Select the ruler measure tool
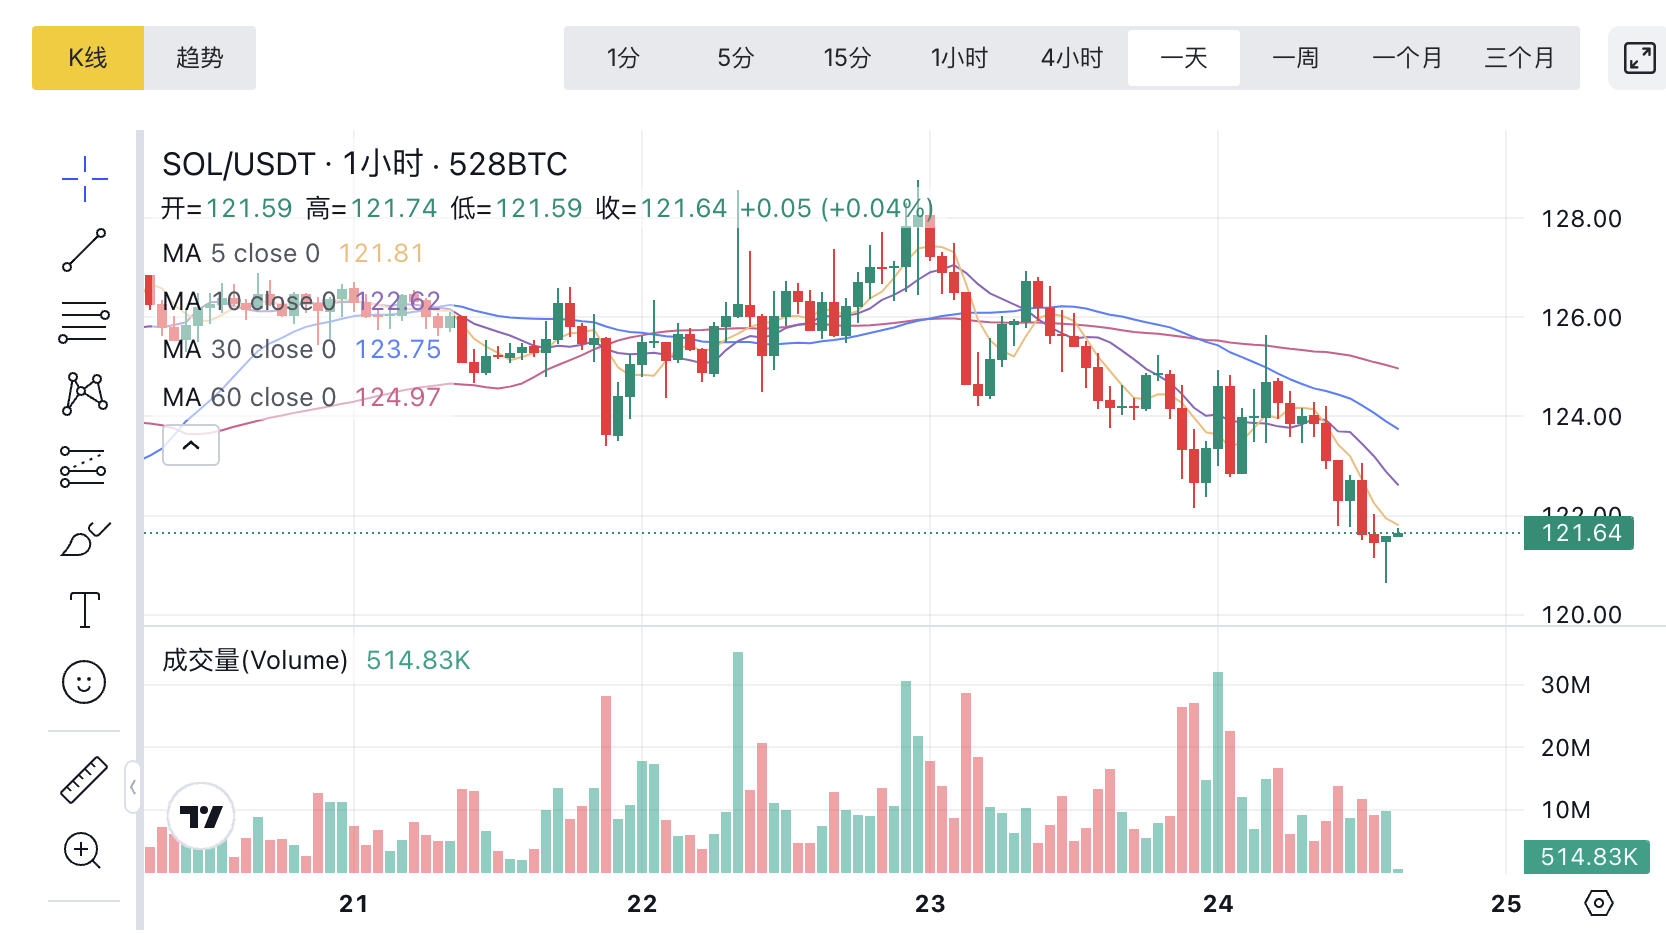1666x938 pixels. (x=84, y=780)
